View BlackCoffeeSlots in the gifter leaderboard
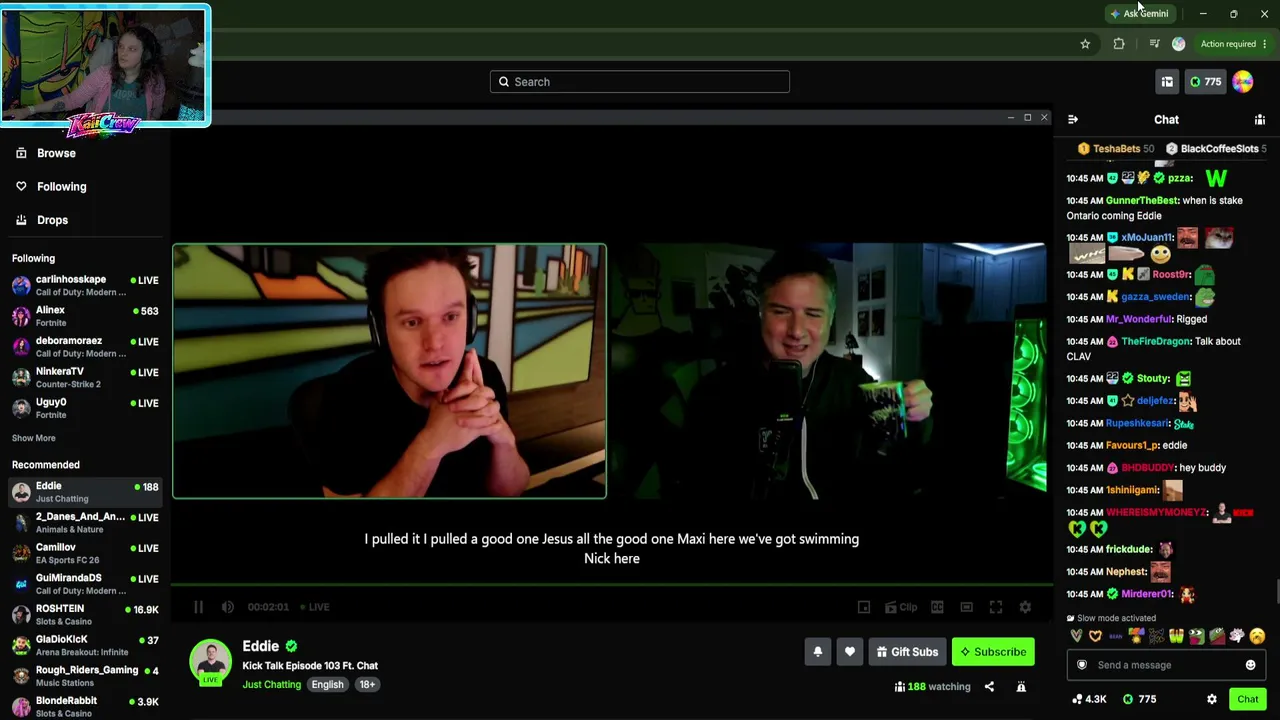Viewport: 1280px width, 720px height. [1216, 149]
